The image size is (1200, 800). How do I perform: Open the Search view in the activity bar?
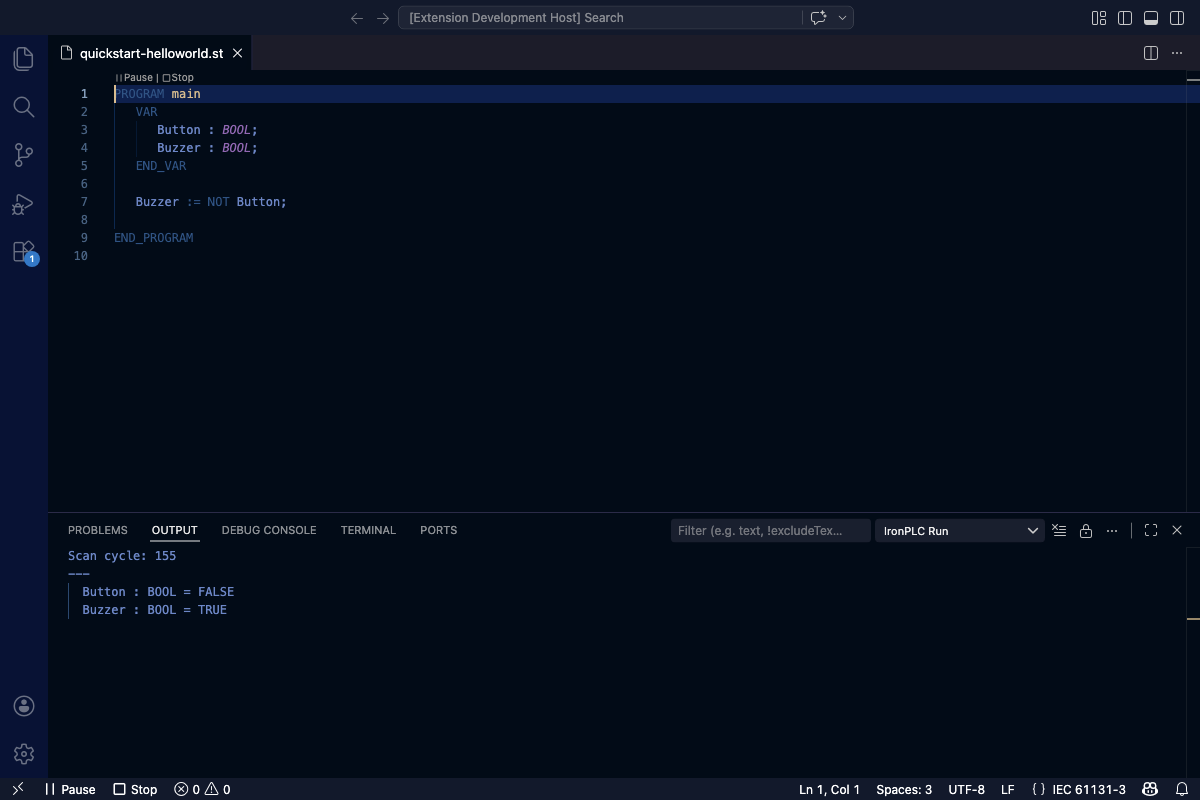[23, 107]
